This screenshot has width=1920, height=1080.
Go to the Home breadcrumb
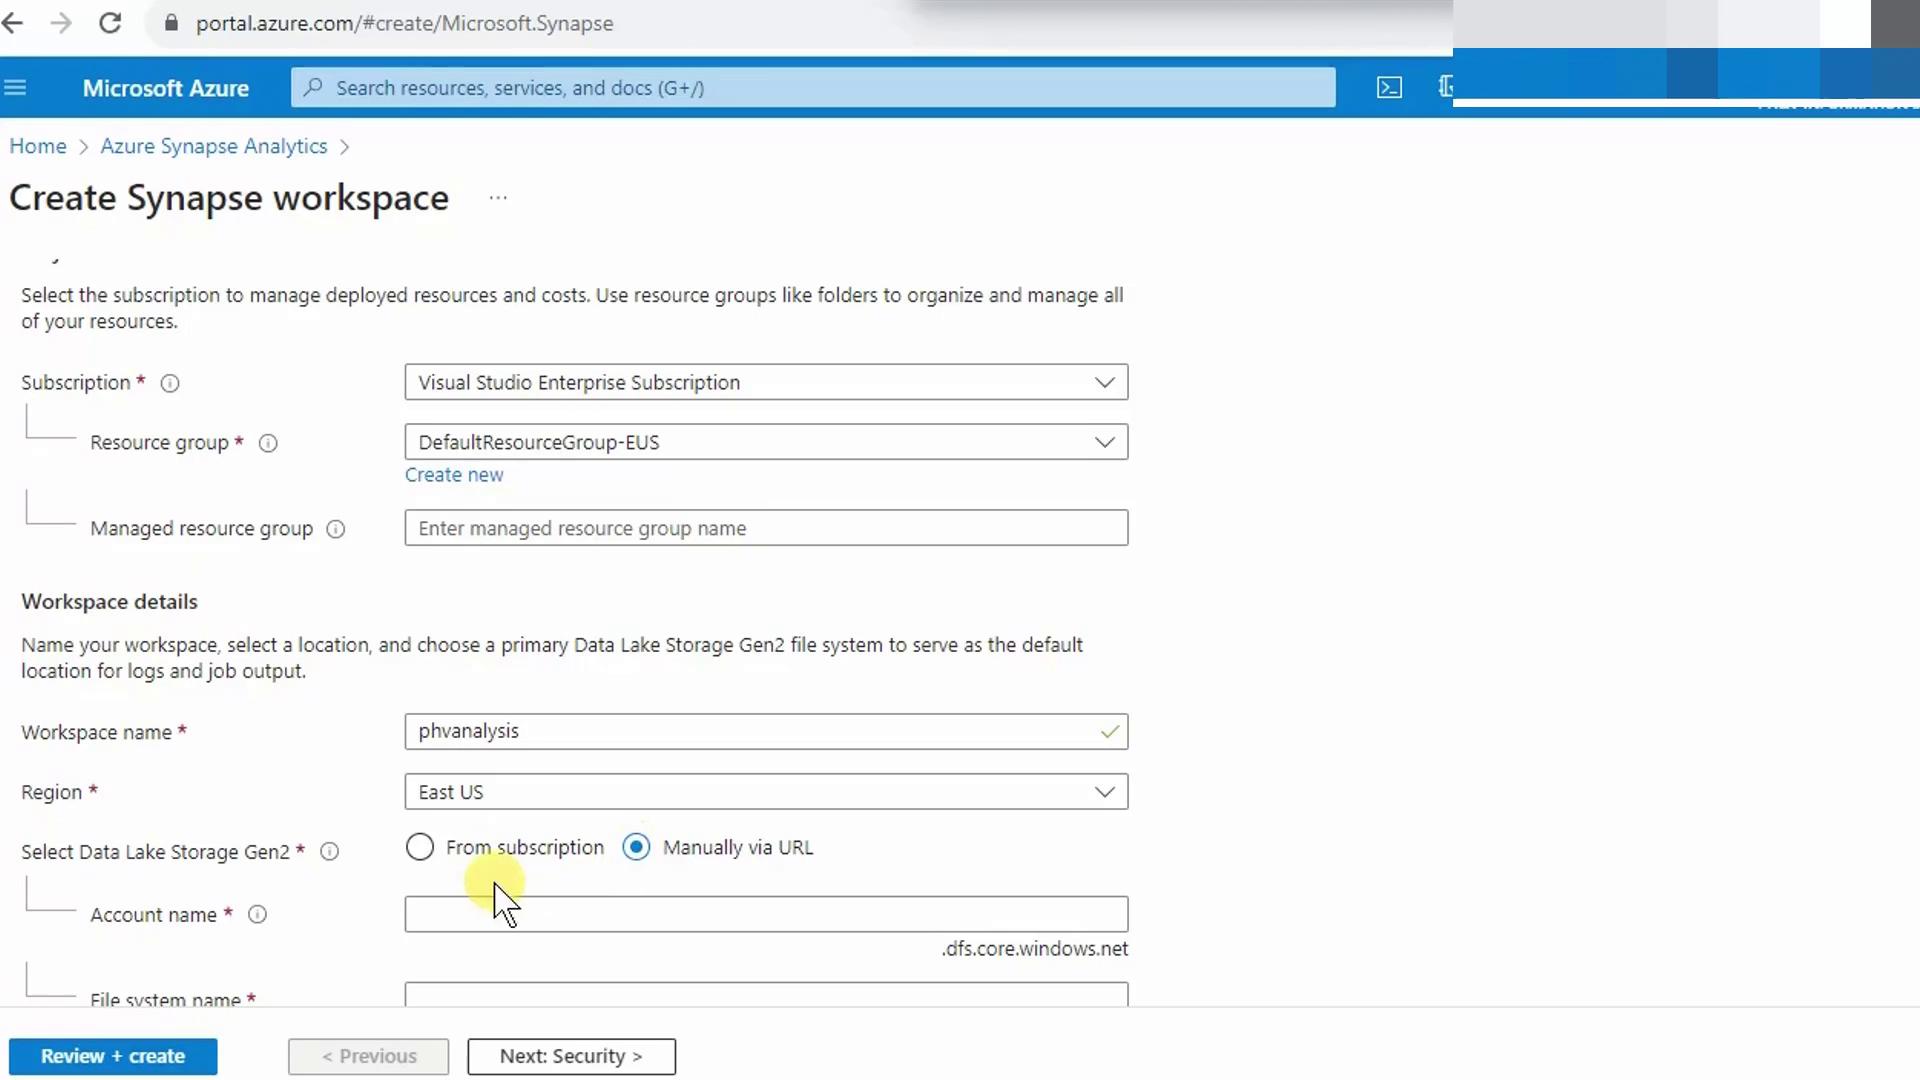click(38, 146)
